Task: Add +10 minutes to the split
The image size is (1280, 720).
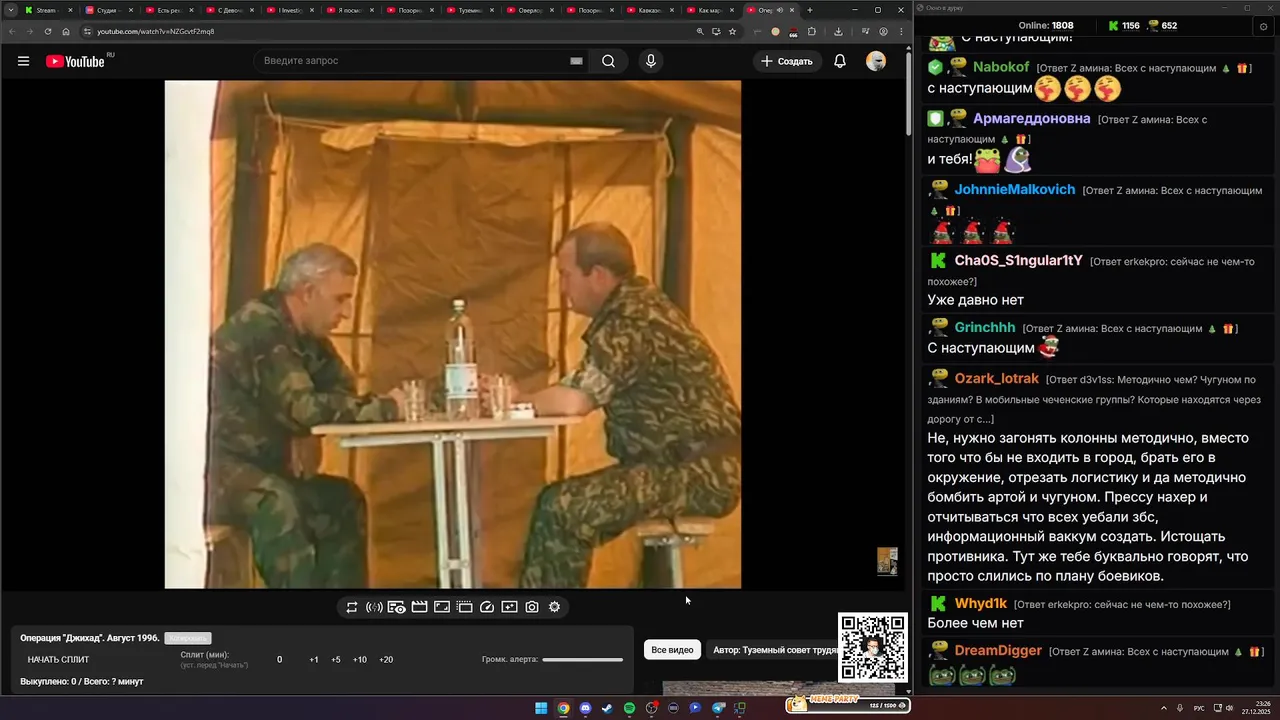Action: coord(360,660)
